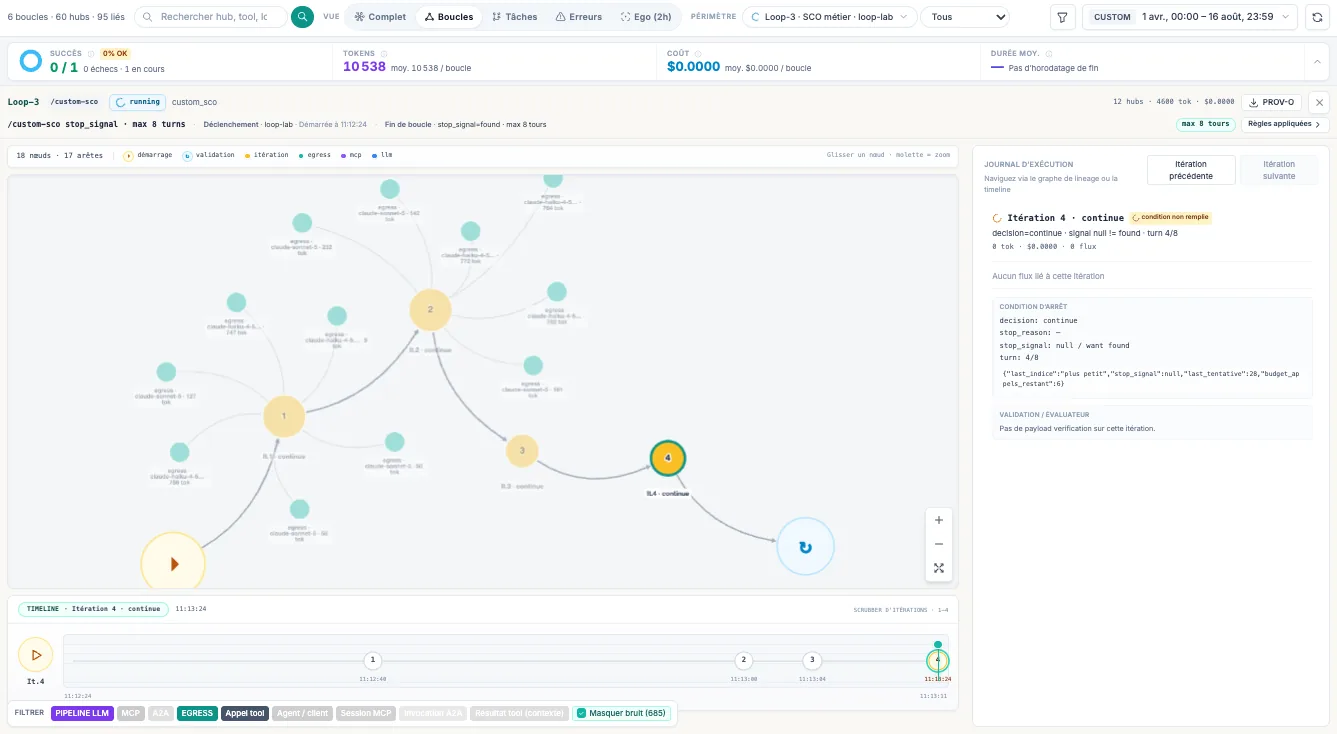
Task: Switch to the Boucles view tab
Action: tap(448, 17)
